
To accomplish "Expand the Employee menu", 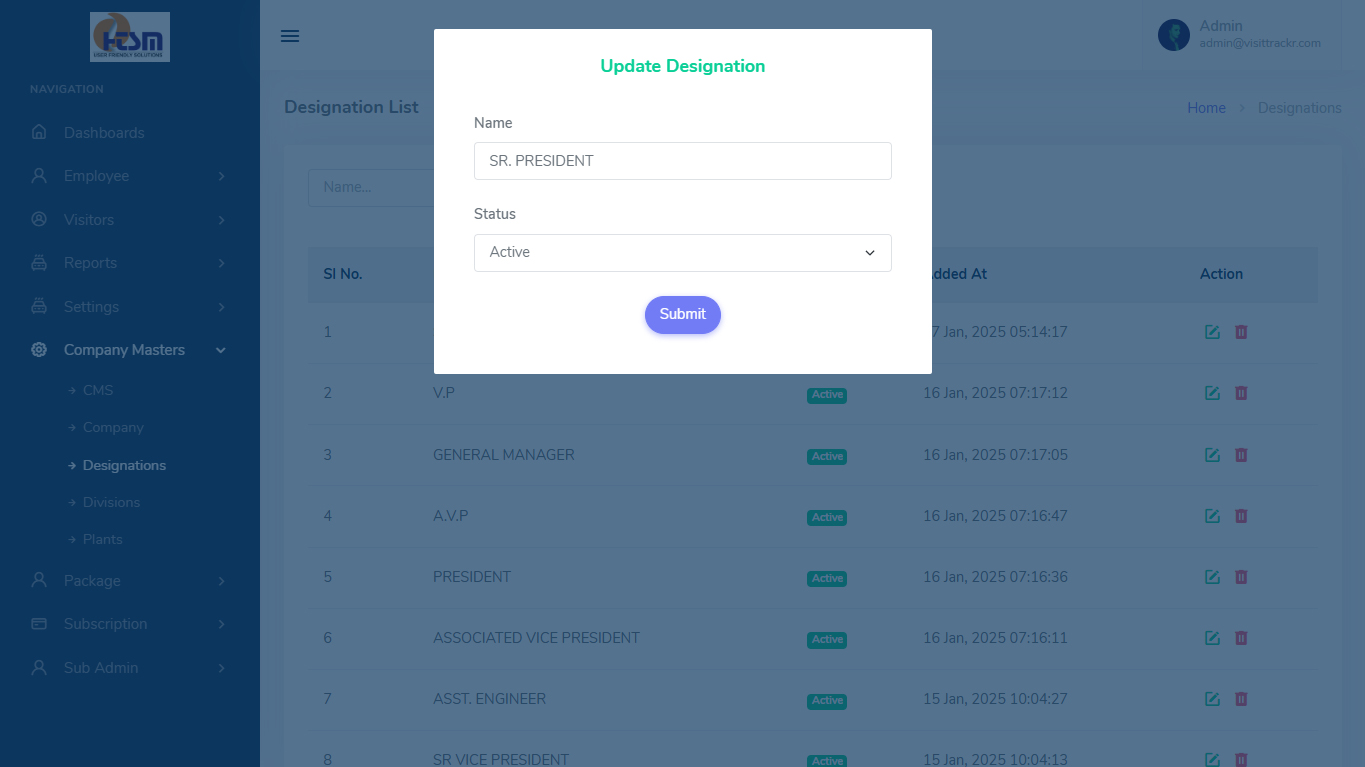I will click(x=130, y=176).
